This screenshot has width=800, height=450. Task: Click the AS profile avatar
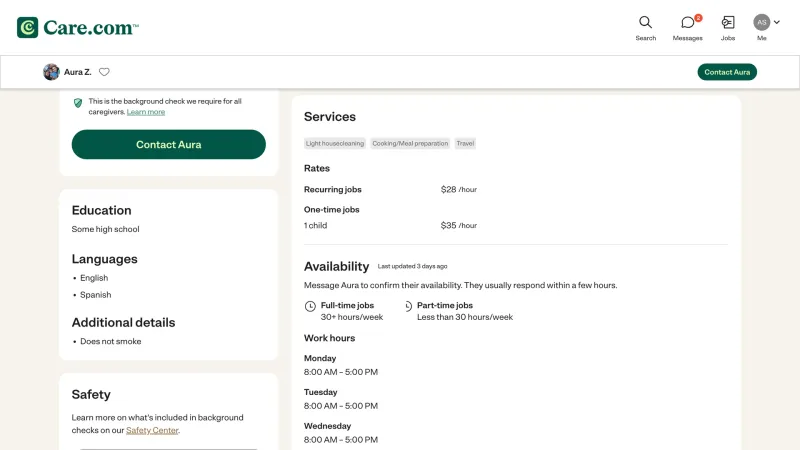coord(761,22)
